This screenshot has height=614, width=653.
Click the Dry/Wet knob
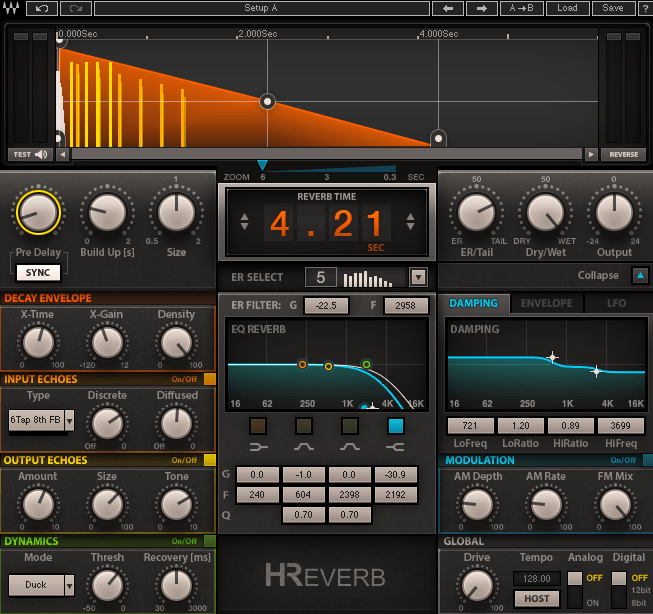coord(546,212)
